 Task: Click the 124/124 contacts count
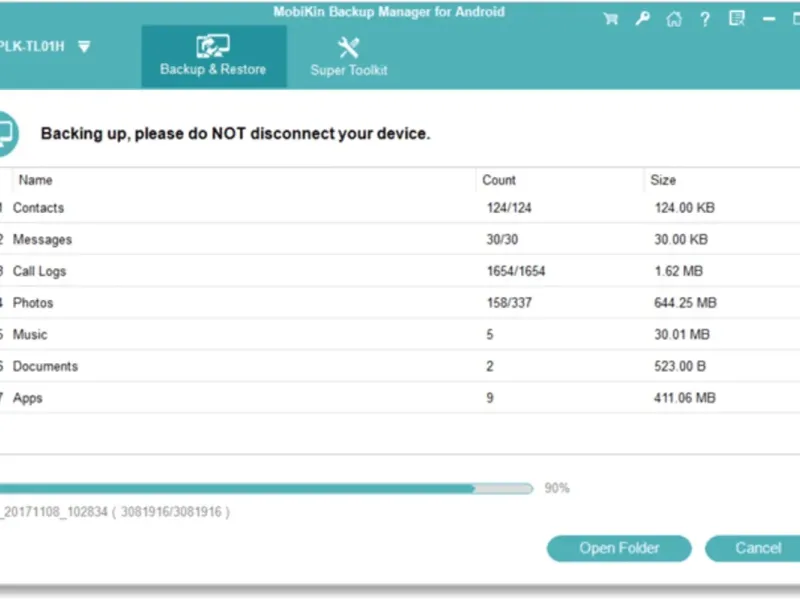[509, 208]
